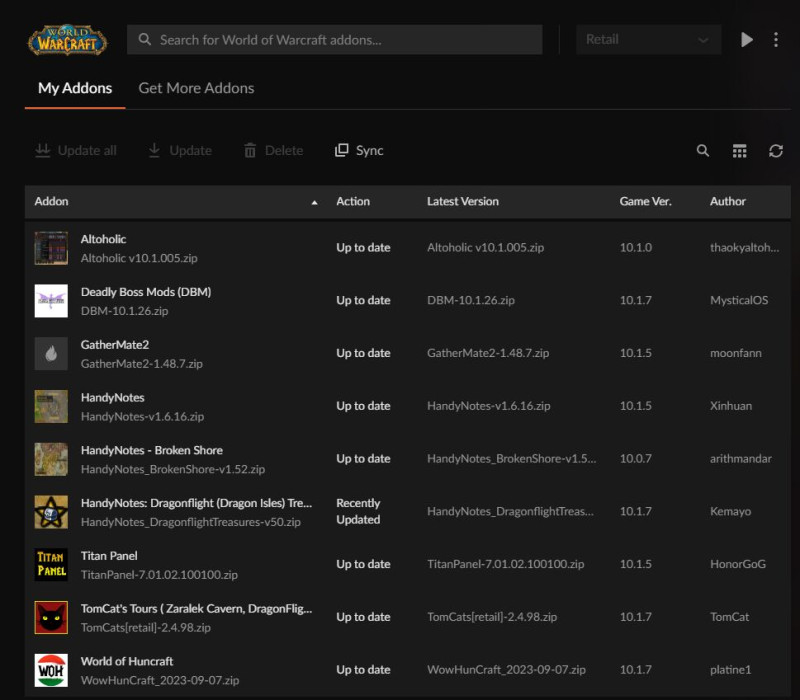Click latest version TitanPanel-7.01.02.100100.zip

(506, 564)
